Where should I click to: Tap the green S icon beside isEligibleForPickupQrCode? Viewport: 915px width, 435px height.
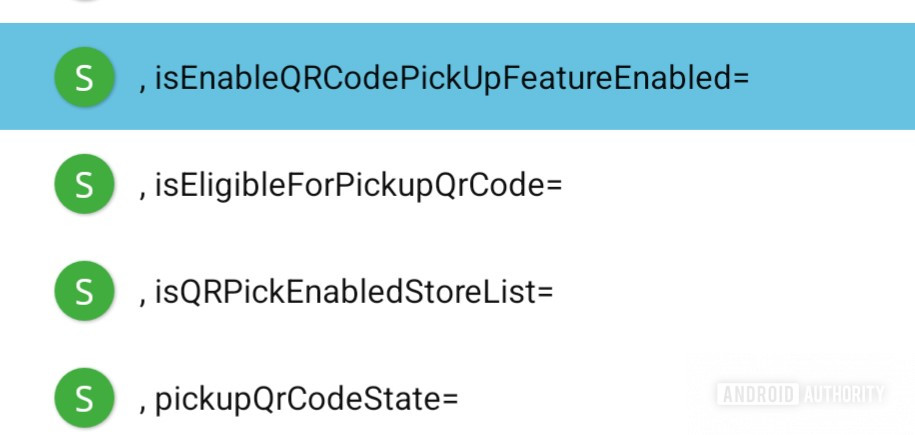[84, 185]
